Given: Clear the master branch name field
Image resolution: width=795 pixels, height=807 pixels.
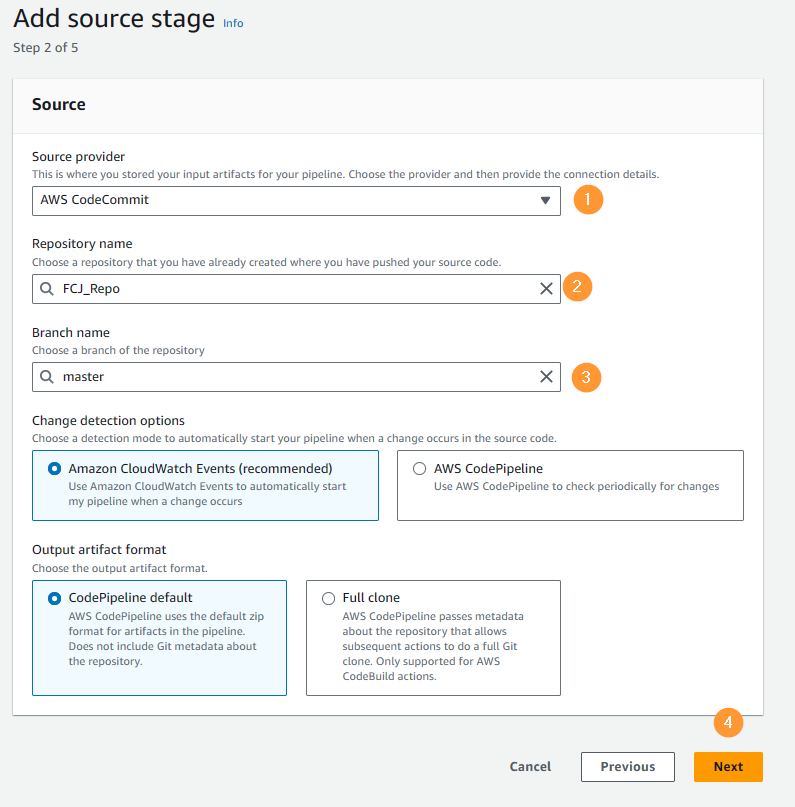Looking at the screenshot, I should pyautogui.click(x=546, y=377).
